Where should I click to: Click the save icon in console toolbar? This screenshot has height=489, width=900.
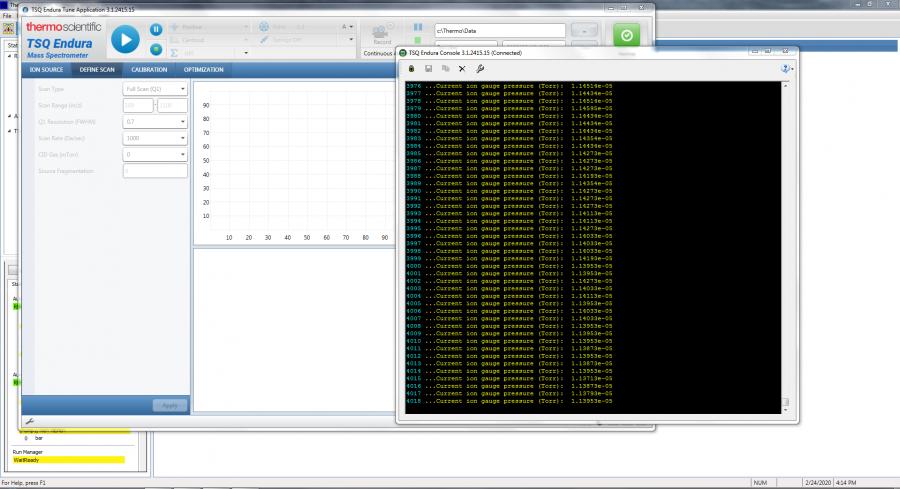(428, 68)
